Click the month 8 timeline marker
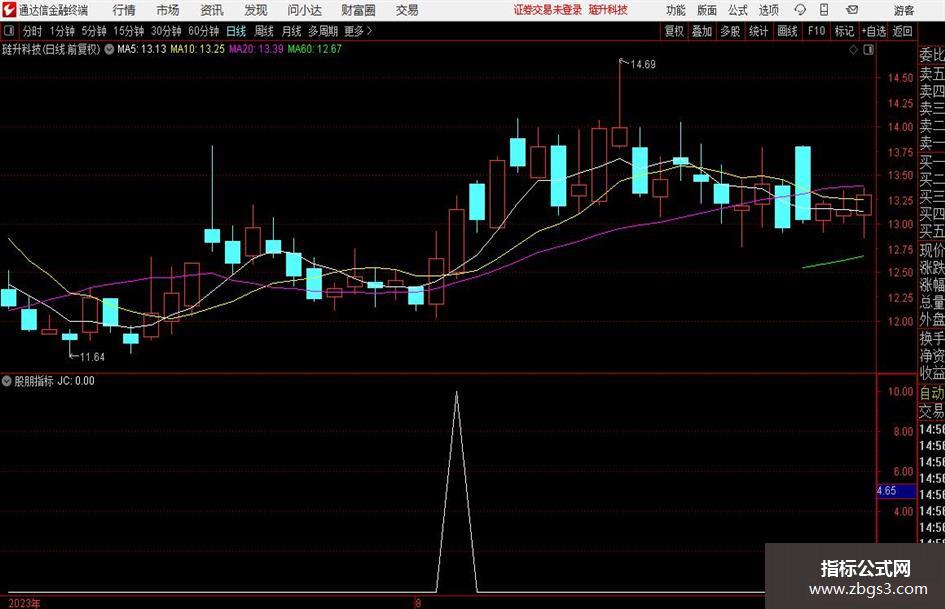 418,603
